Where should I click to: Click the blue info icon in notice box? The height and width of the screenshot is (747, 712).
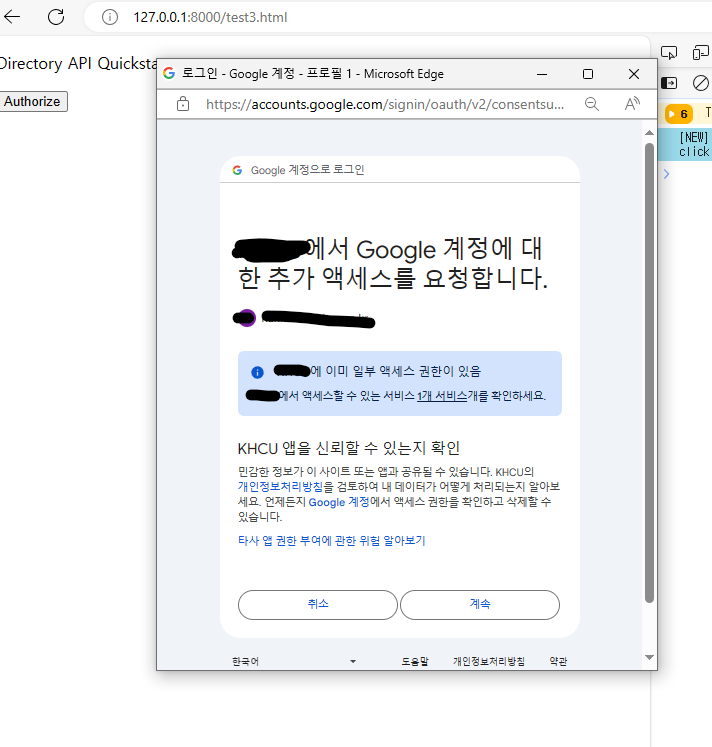(x=257, y=372)
